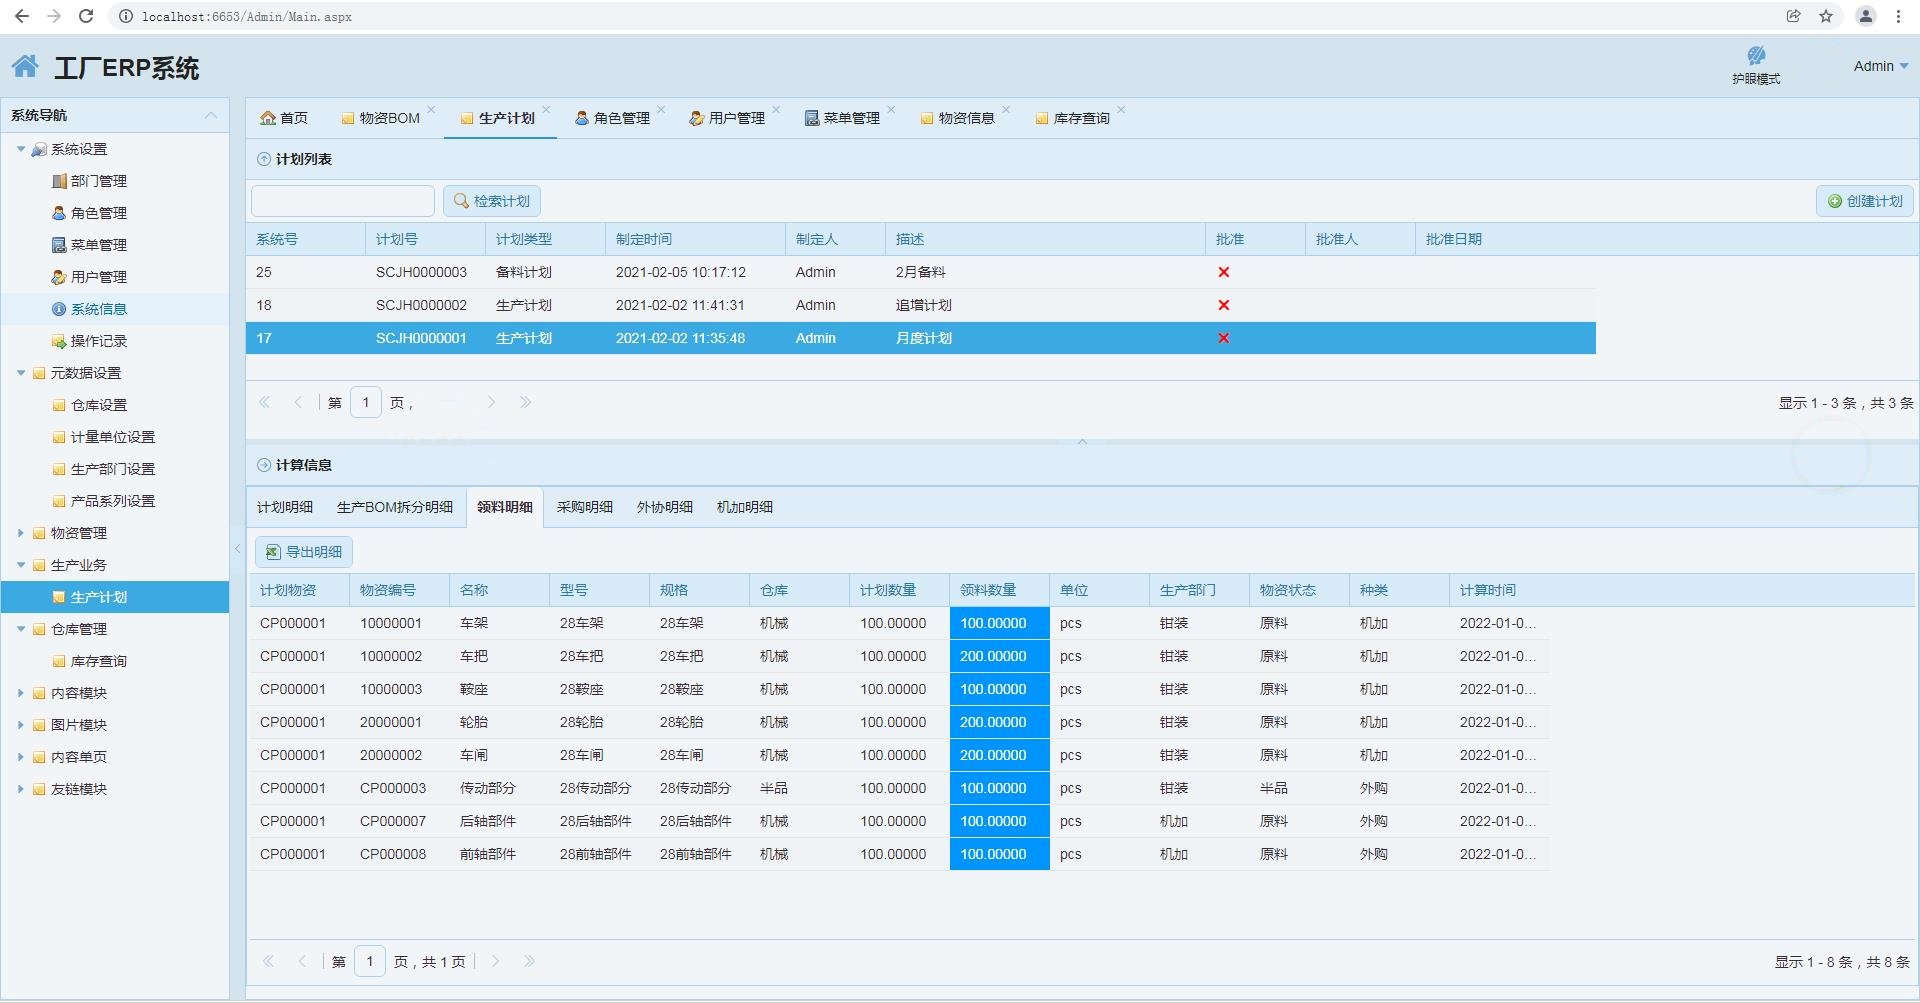Screen dimensions: 1920x1003
Task: Select 生产计划 in the sidebar tree
Action: [115, 597]
